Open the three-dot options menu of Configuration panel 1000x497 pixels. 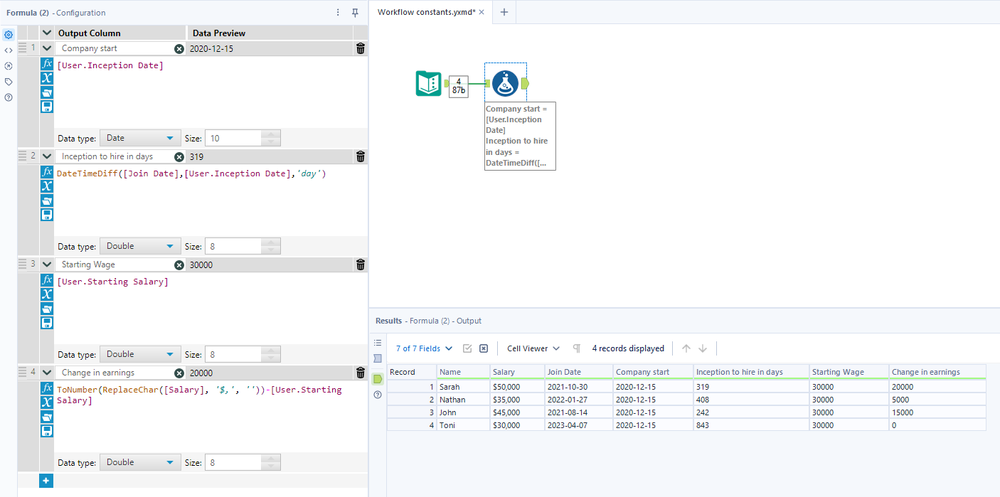[338, 12]
